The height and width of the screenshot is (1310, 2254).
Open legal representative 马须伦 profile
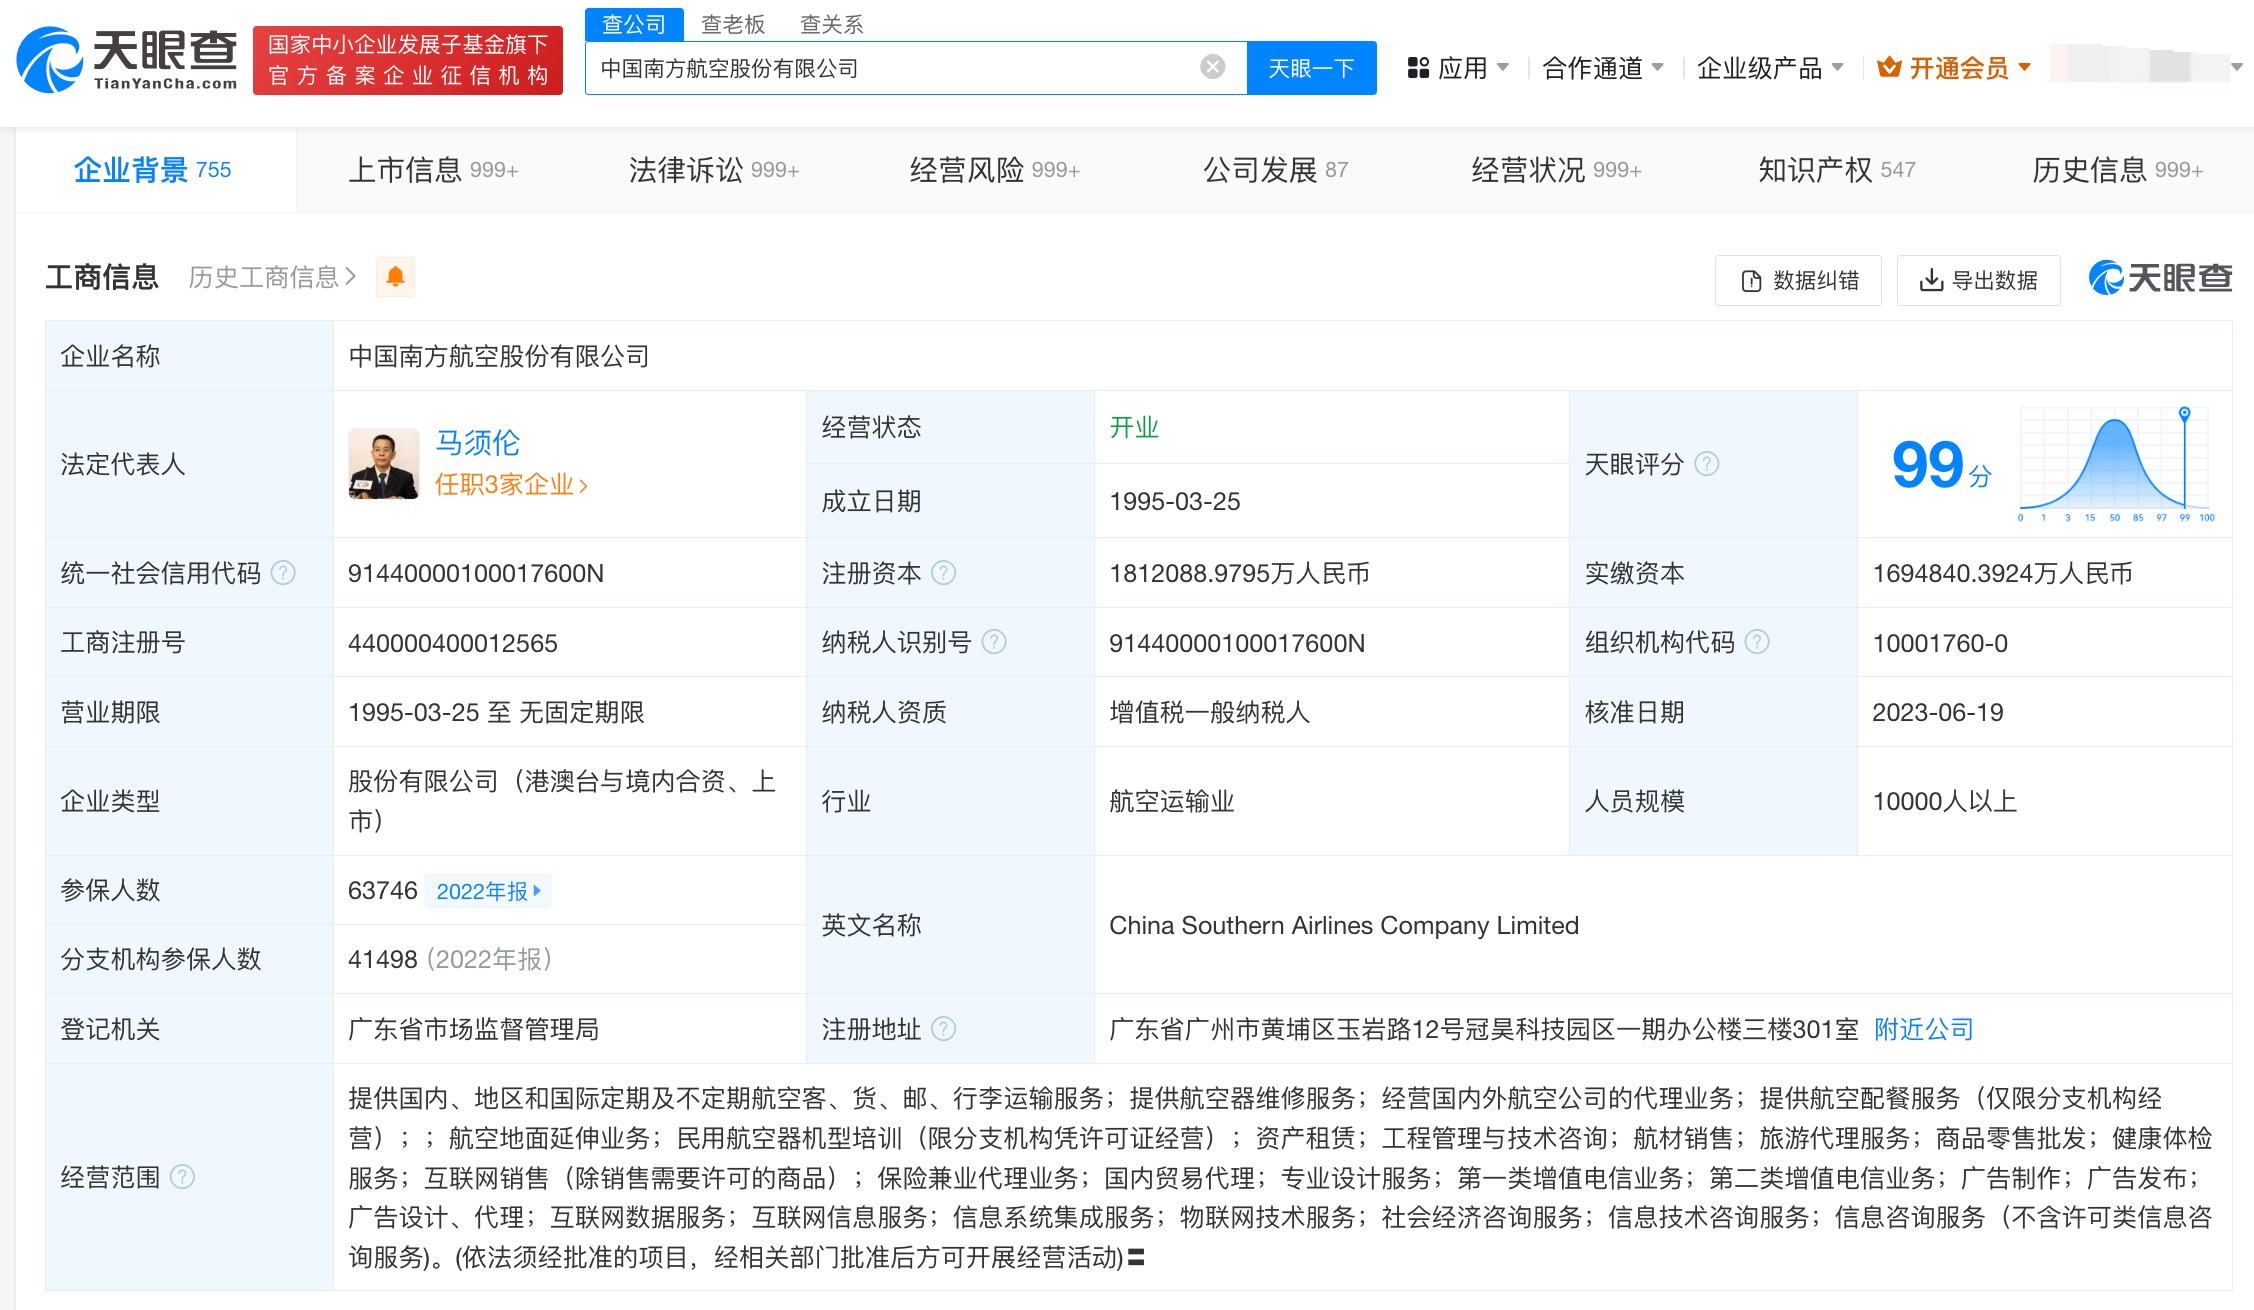pyautogui.click(x=477, y=442)
